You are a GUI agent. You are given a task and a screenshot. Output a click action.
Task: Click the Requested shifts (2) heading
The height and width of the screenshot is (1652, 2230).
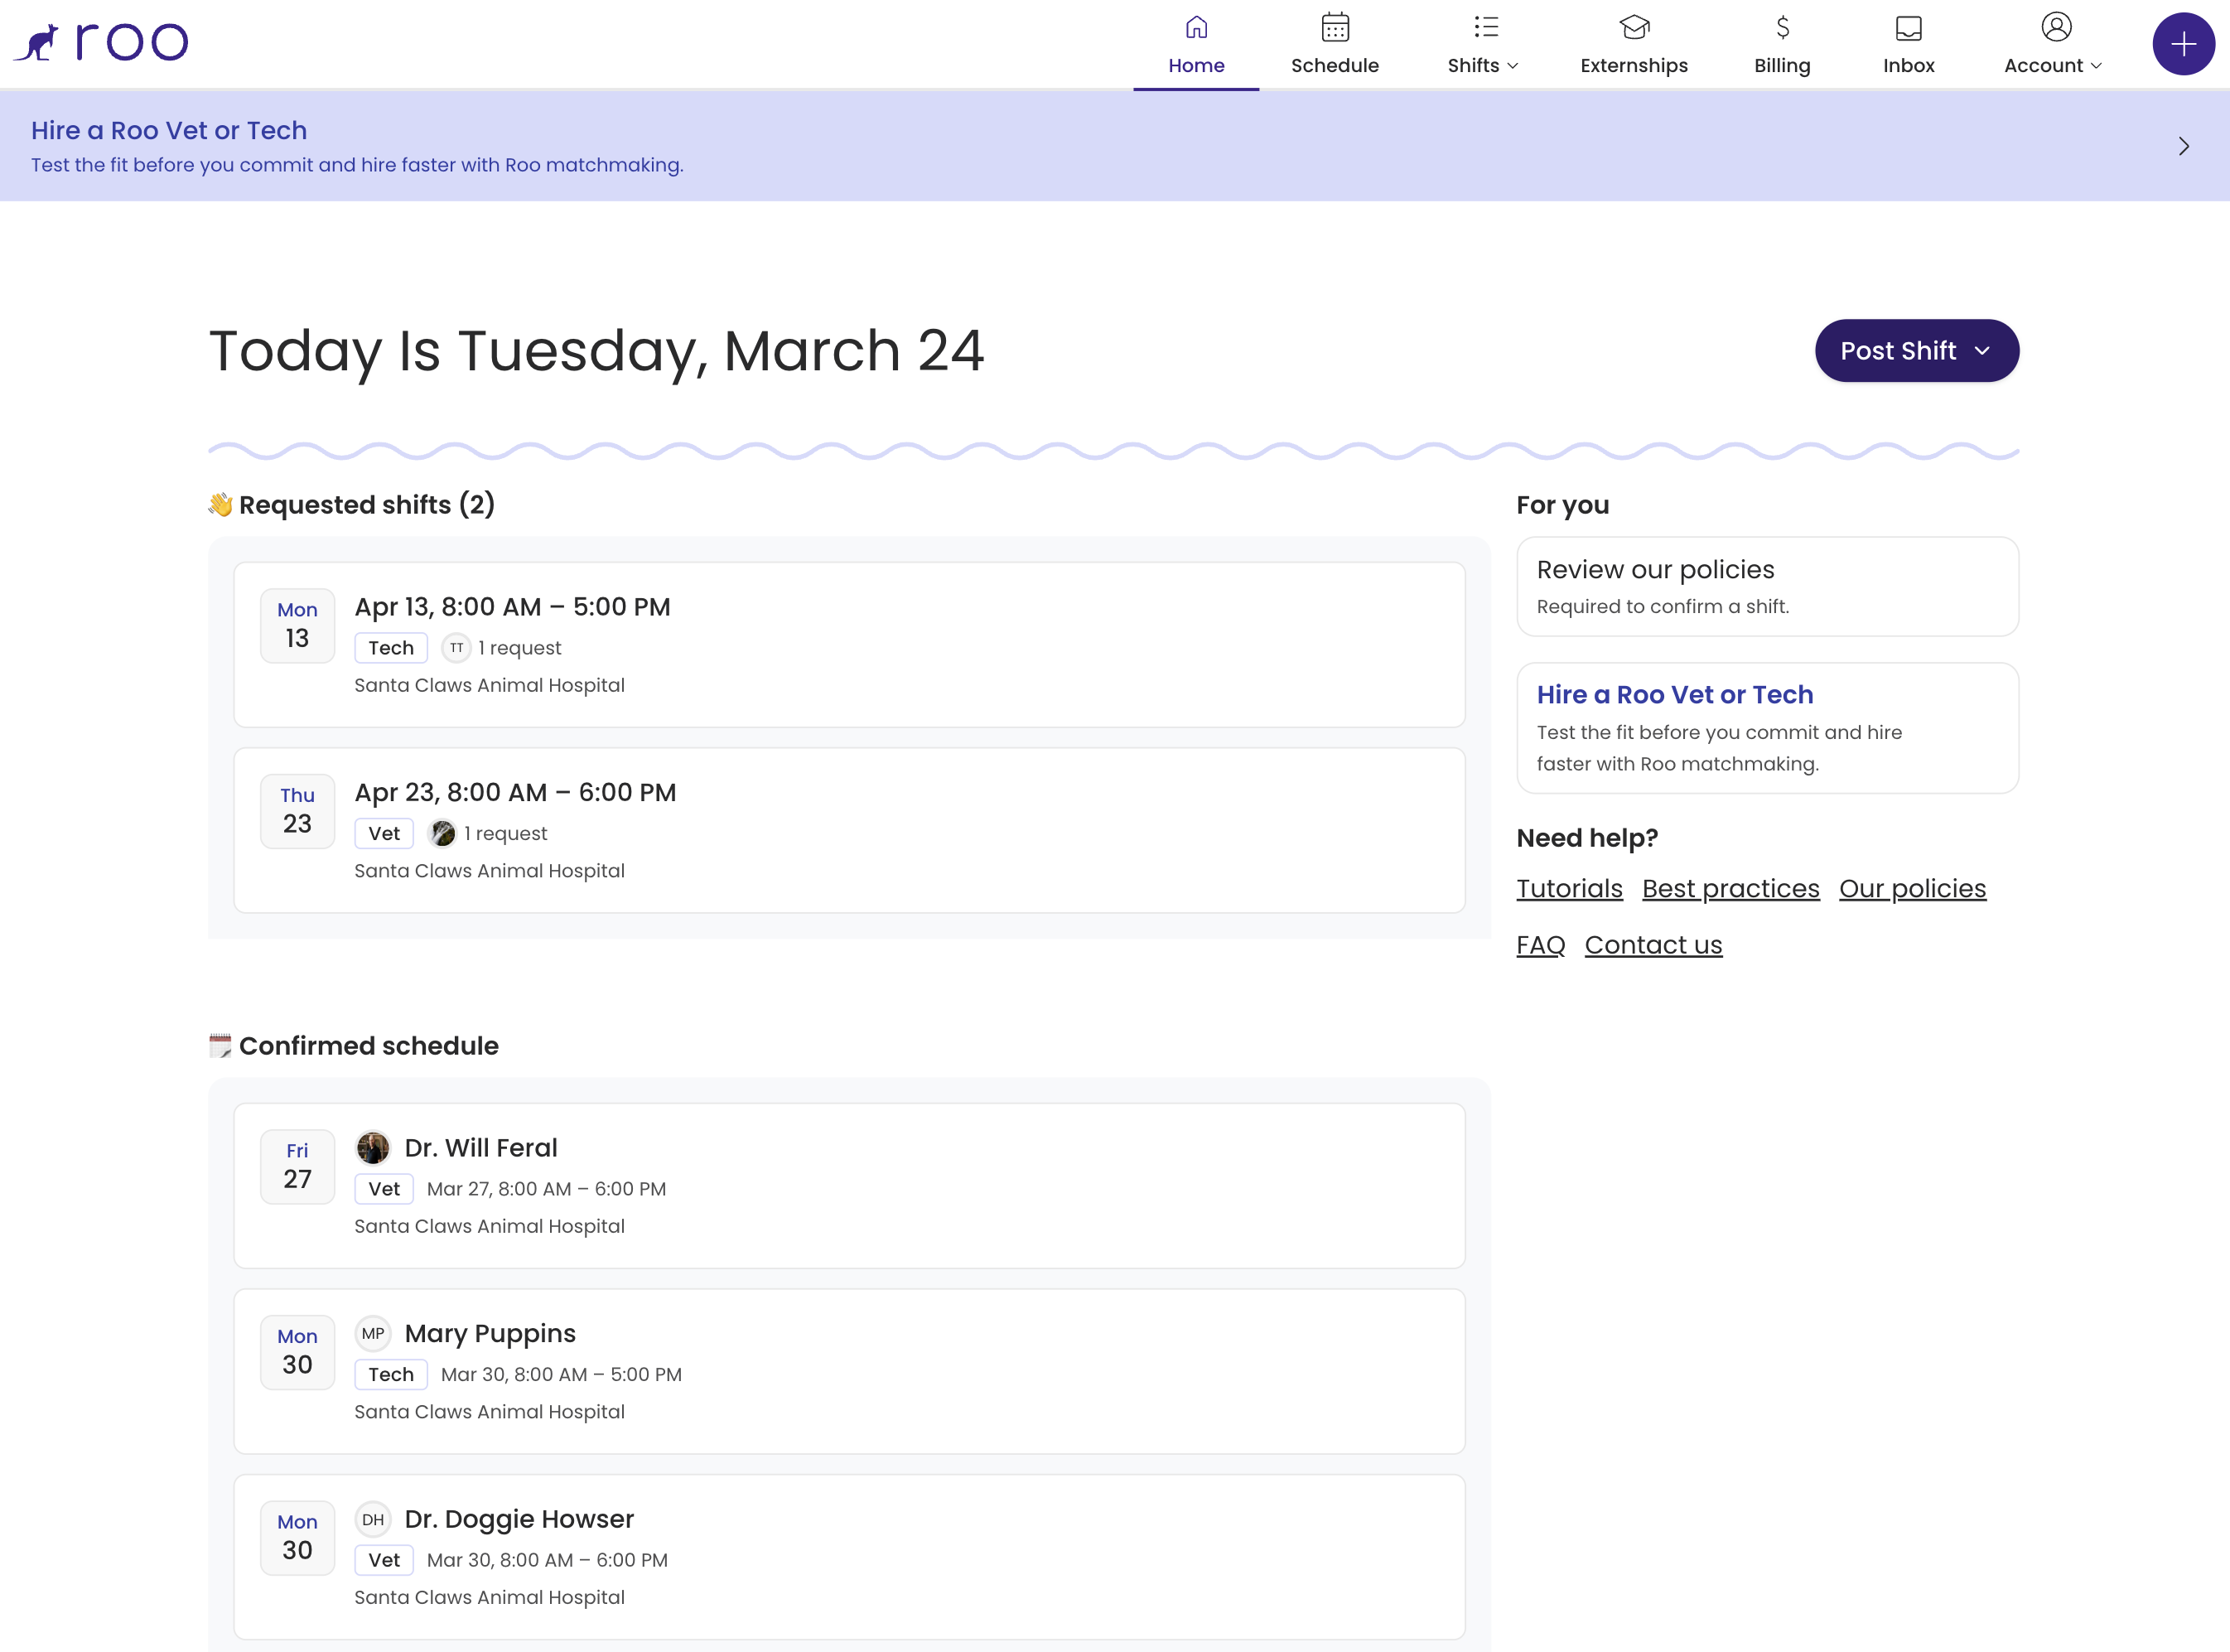366,505
